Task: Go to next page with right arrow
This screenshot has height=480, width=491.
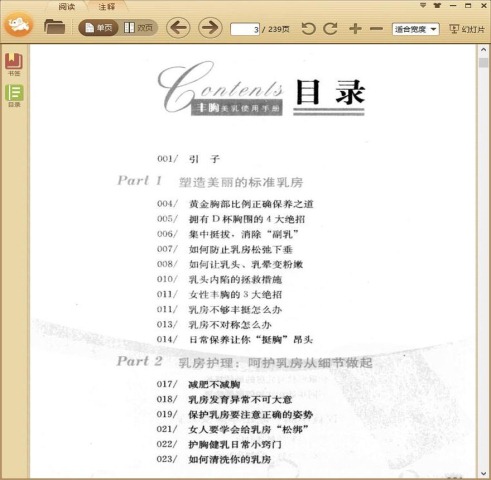Action: point(210,28)
